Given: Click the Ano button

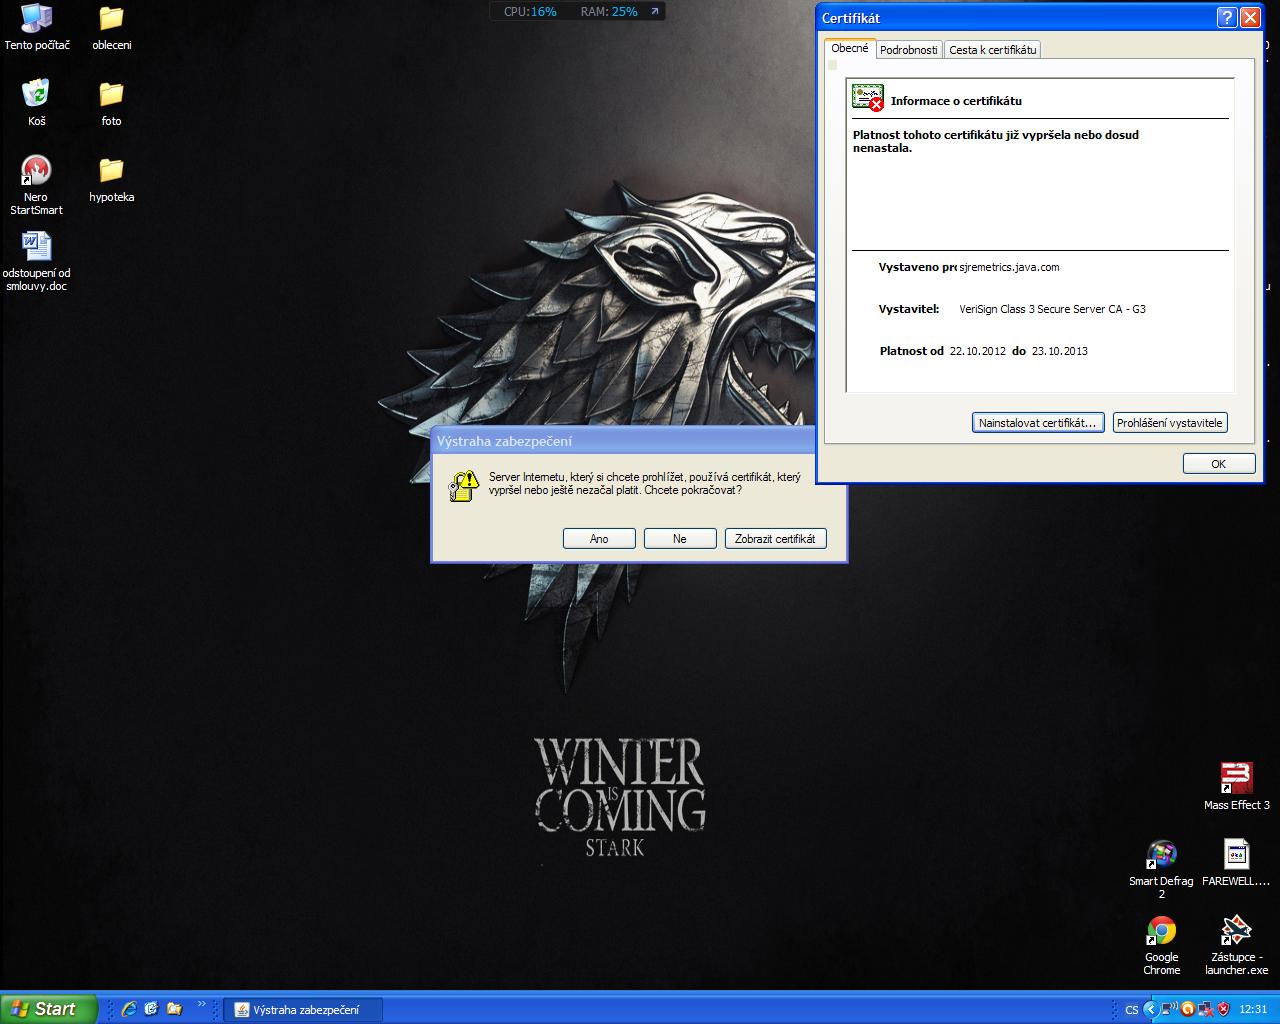Looking at the screenshot, I should click(599, 539).
